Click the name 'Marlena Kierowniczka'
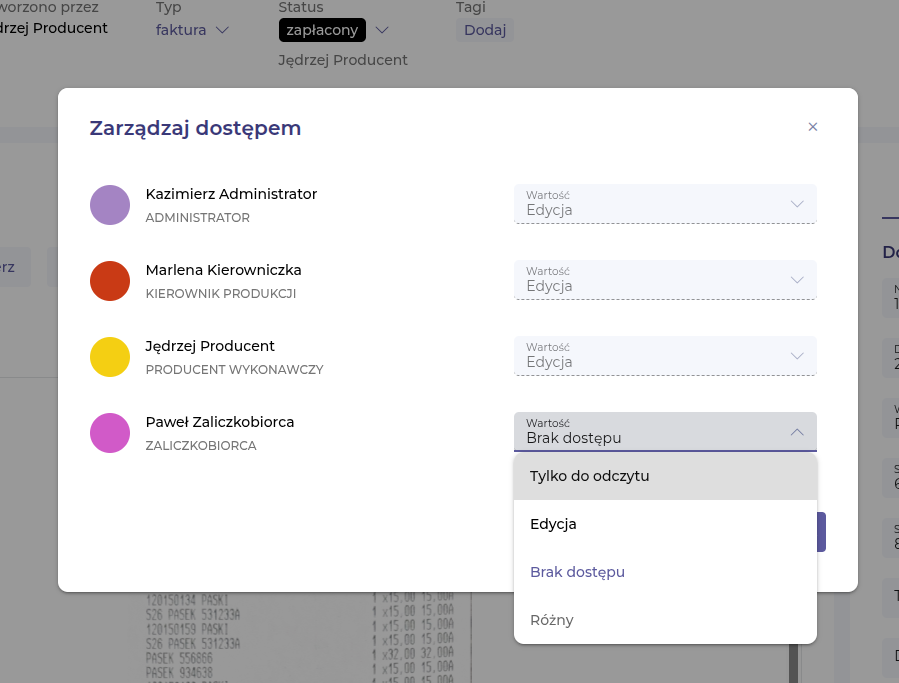899x683 pixels. [224, 270]
